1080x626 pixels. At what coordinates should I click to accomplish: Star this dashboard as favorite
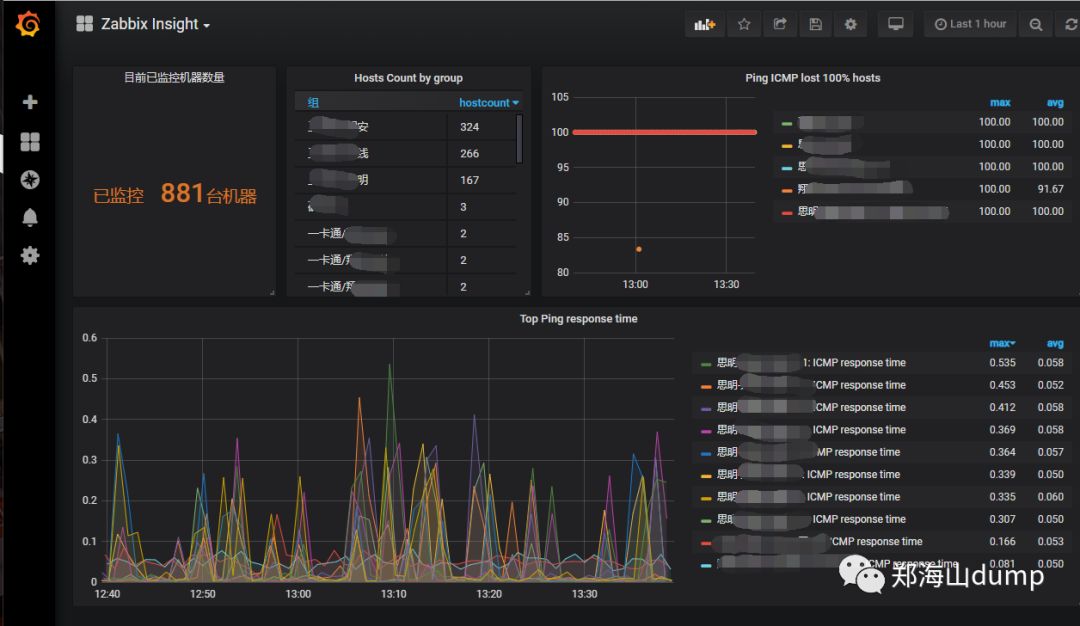click(x=744, y=24)
